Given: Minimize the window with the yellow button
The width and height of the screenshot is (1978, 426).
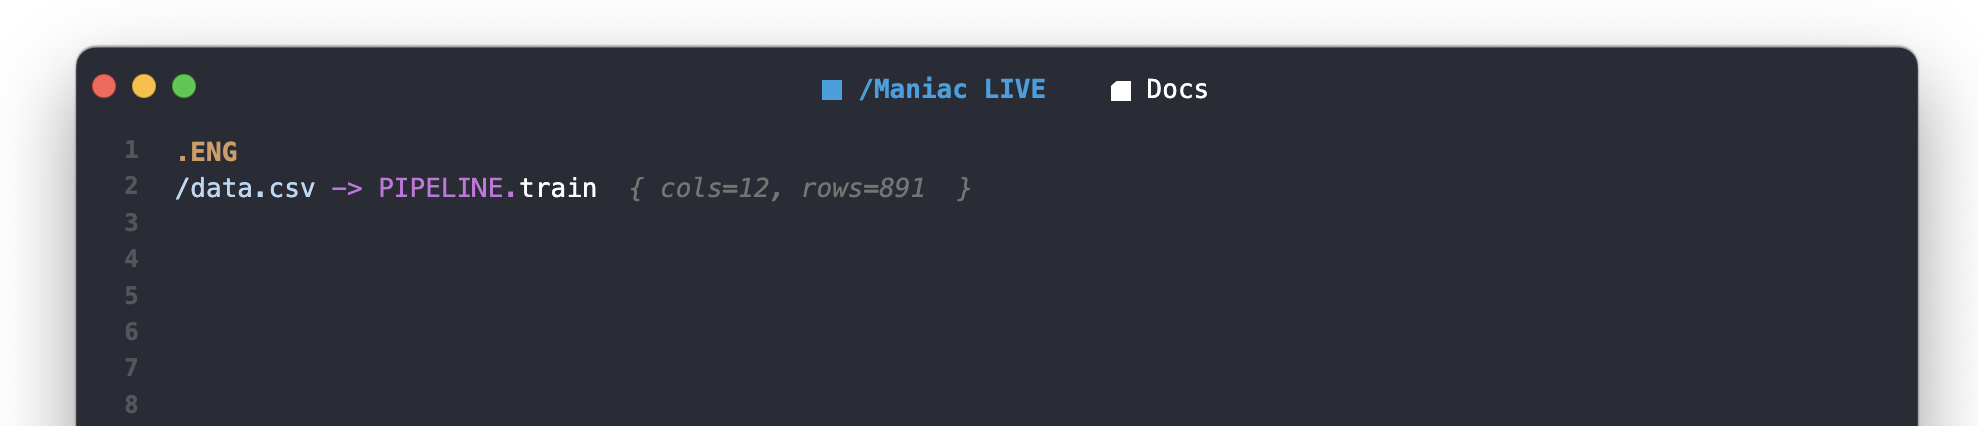Looking at the screenshot, I should pyautogui.click(x=144, y=87).
